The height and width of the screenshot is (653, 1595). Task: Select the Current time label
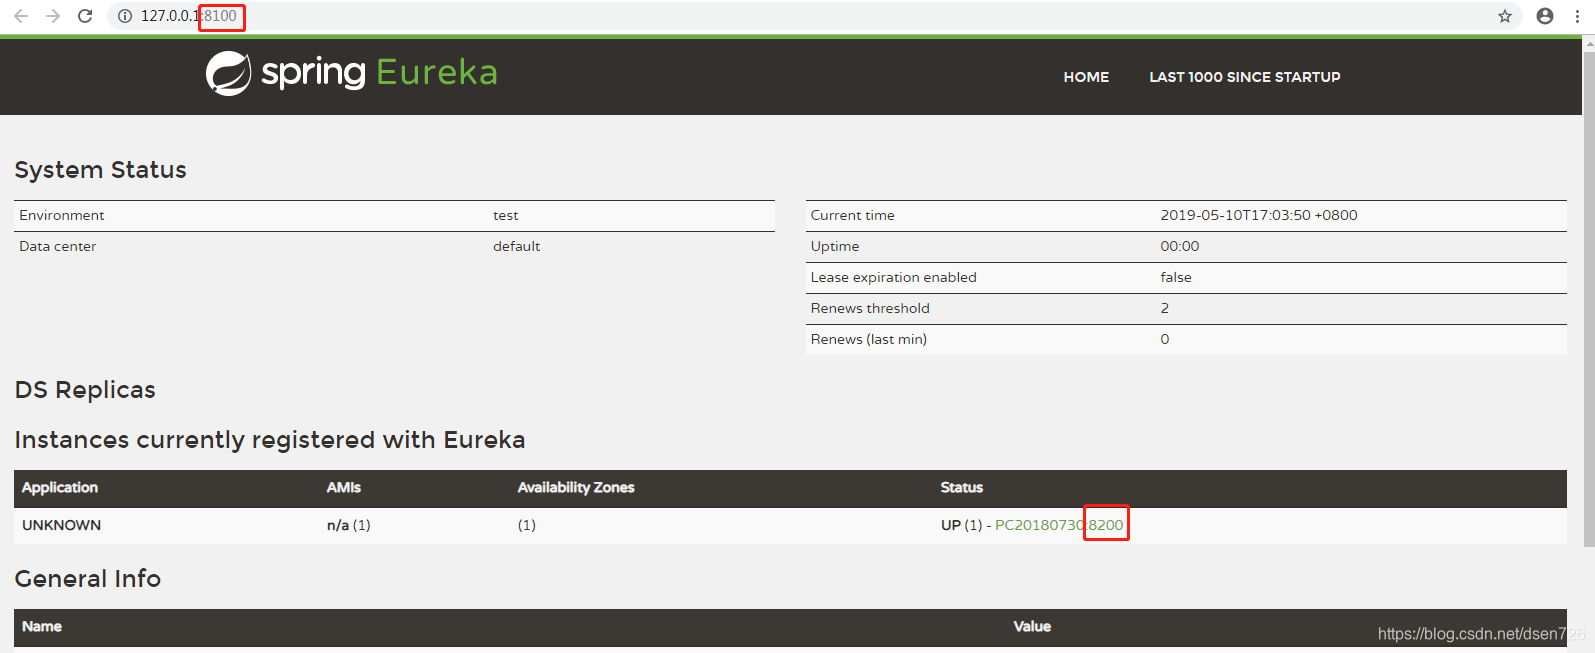click(852, 215)
